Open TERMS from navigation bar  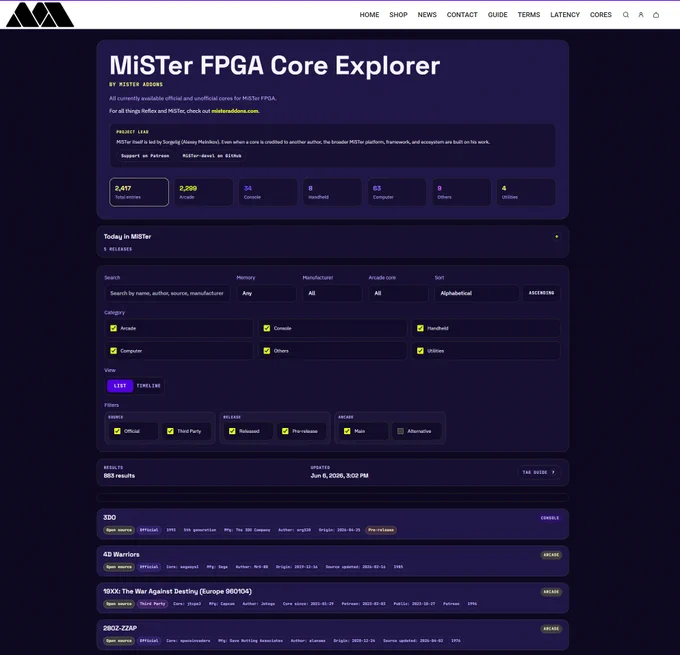point(529,15)
